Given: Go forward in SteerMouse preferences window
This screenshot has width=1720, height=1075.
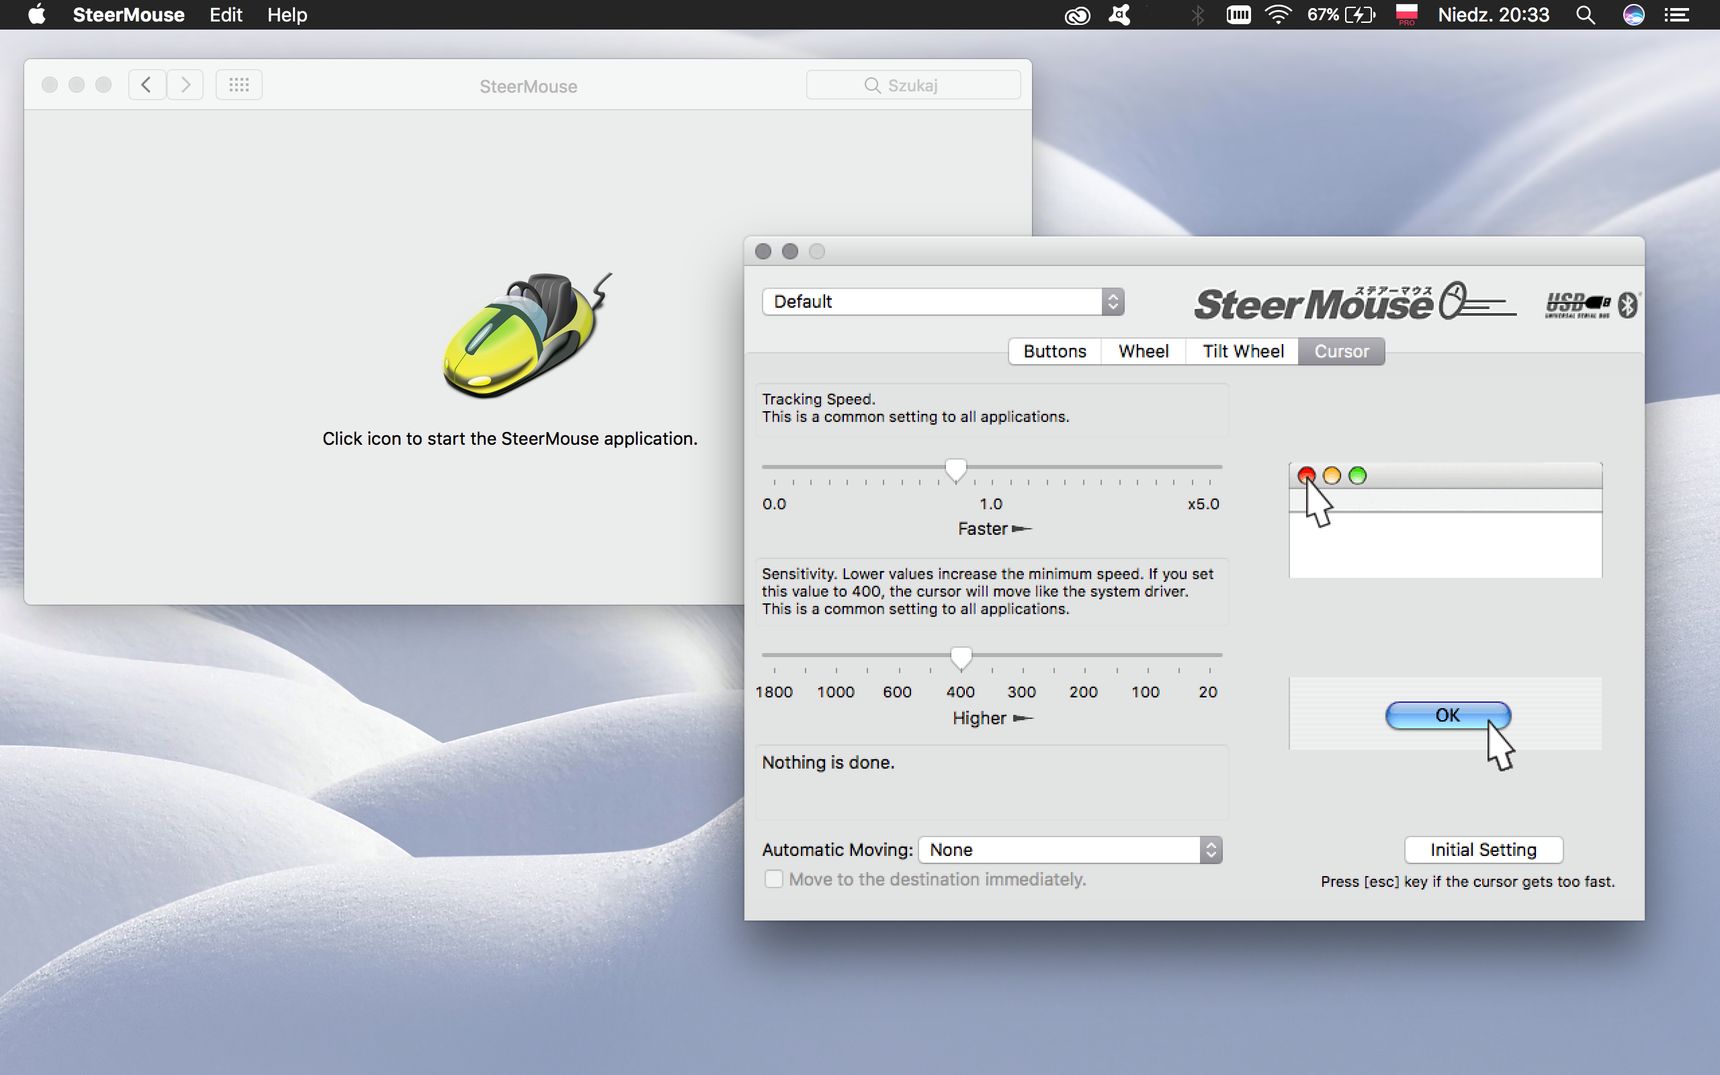Looking at the screenshot, I should point(185,85).
